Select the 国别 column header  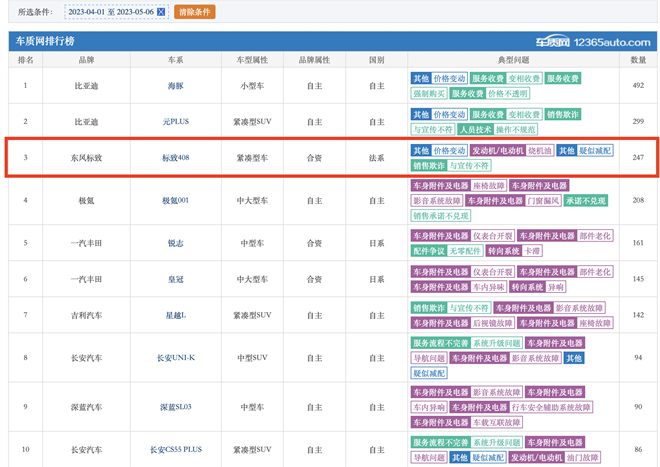pyautogui.click(x=376, y=60)
